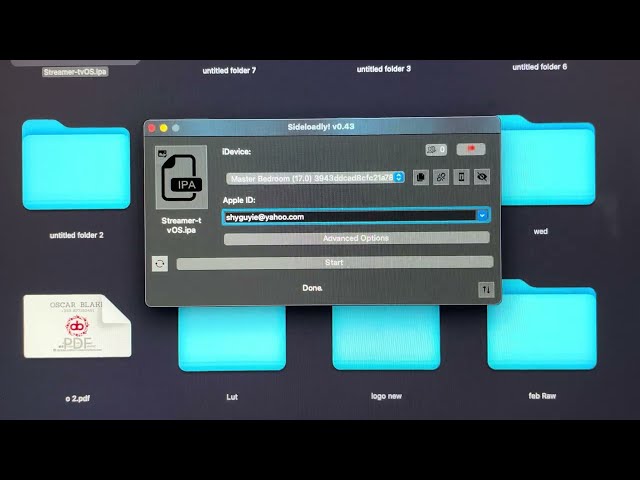Expand the Apple ID dropdown arrow
Image resolution: width=640 pixels, height=480 pixels.
(x=482, y=216)
